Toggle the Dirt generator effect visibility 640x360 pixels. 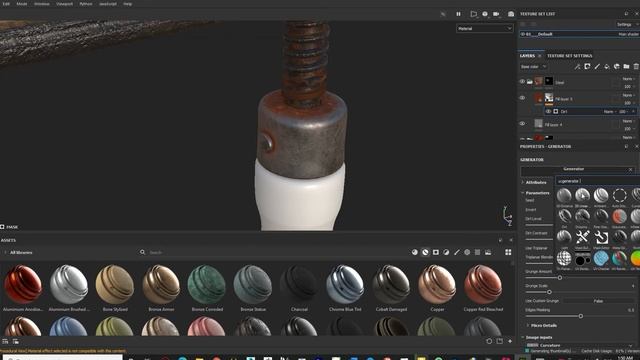click(x=548, y=111)
